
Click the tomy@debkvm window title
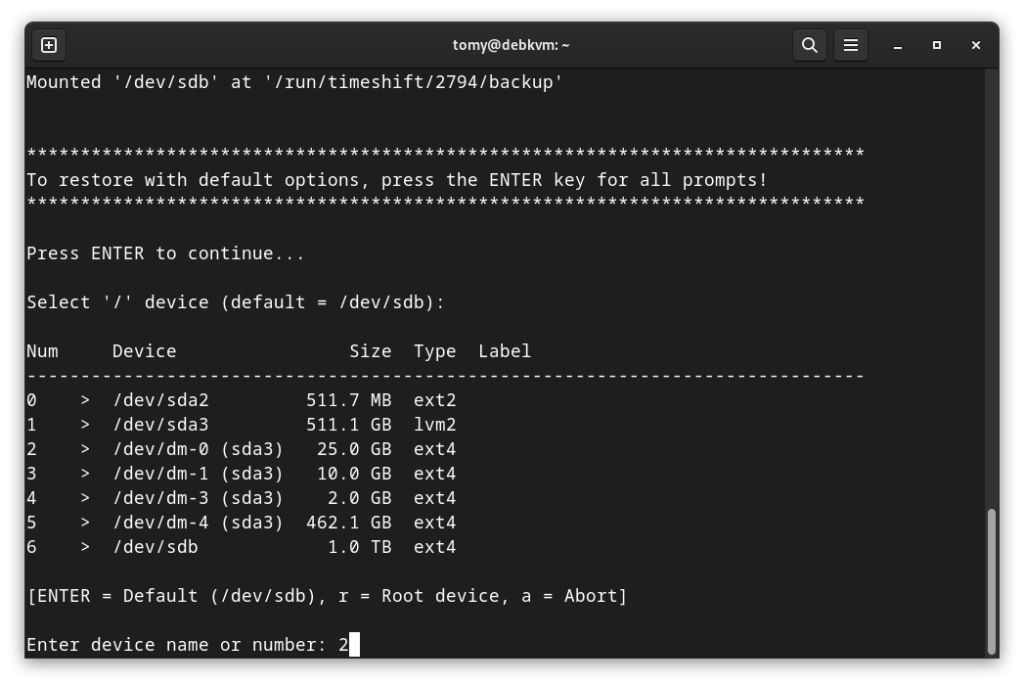[511, 45]
